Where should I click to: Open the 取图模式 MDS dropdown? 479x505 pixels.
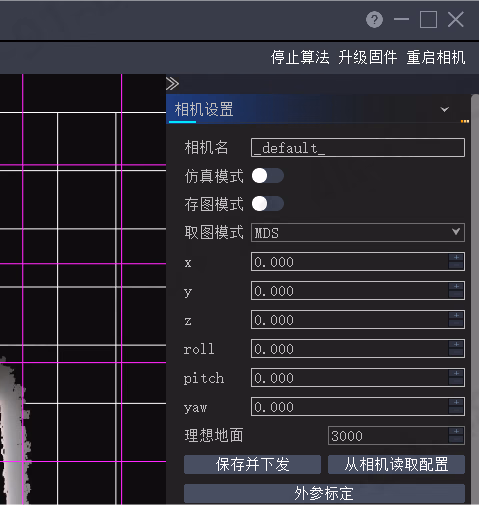pyautogui.click(x=358, y=232)
